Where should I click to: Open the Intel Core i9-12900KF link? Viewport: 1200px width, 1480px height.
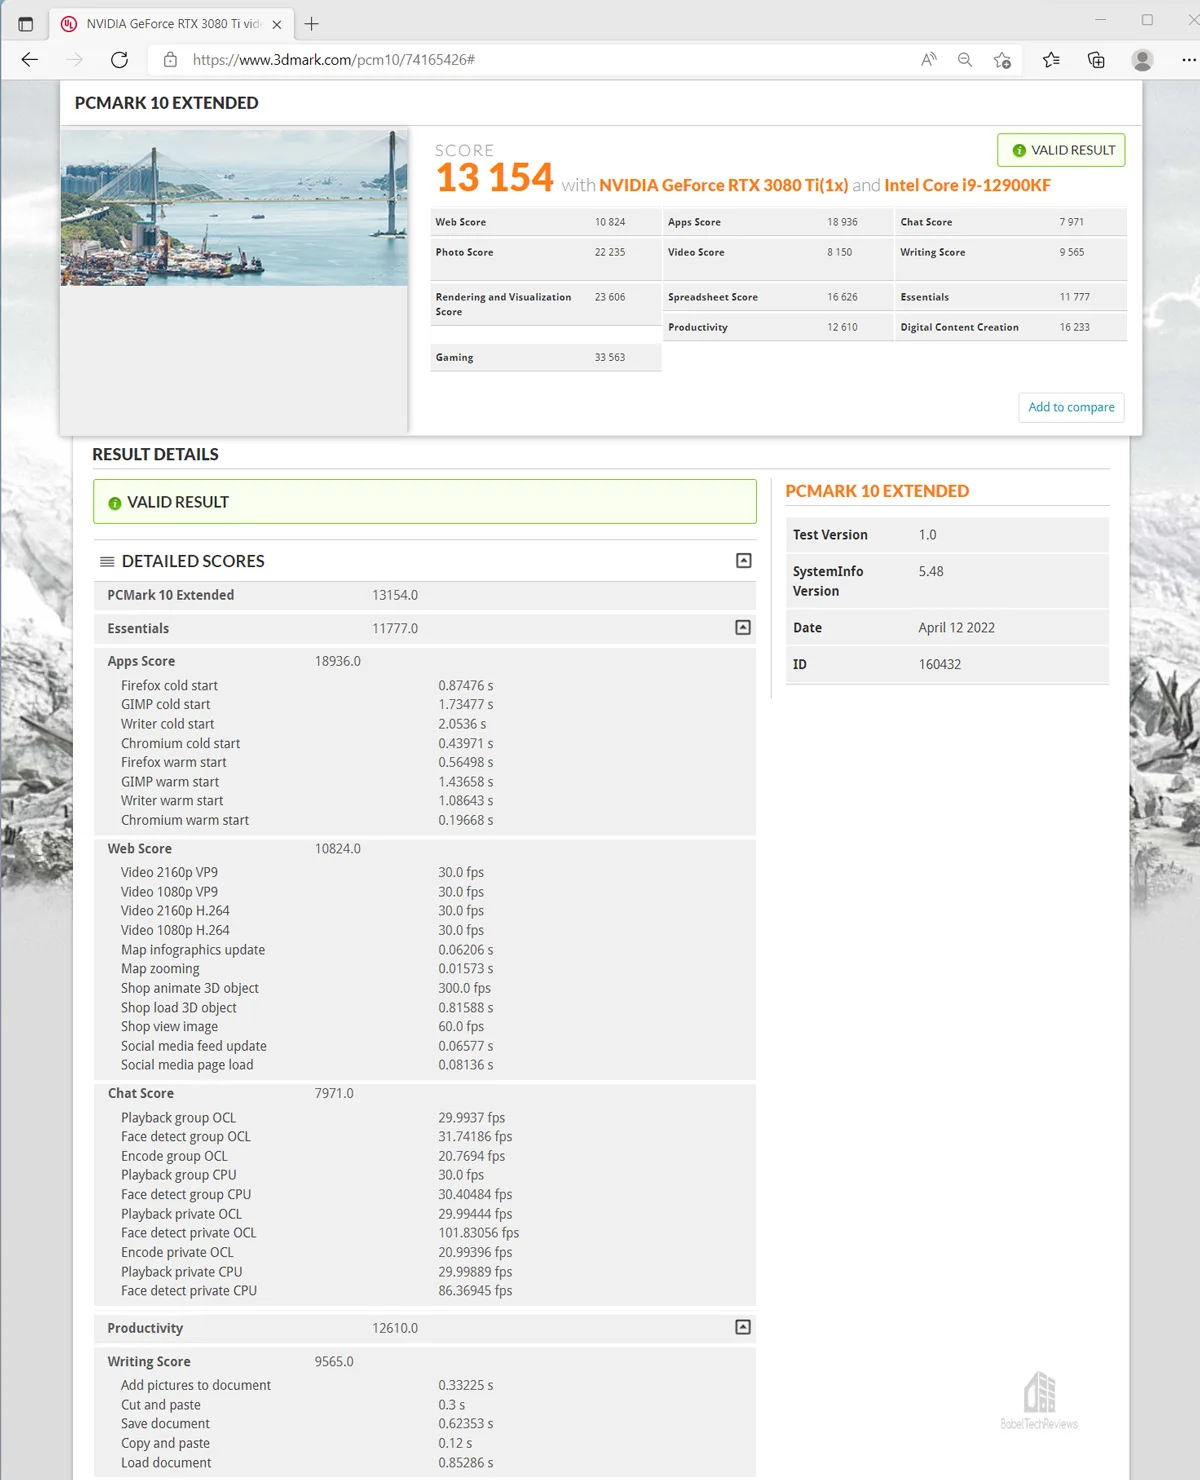pos(967,185)
